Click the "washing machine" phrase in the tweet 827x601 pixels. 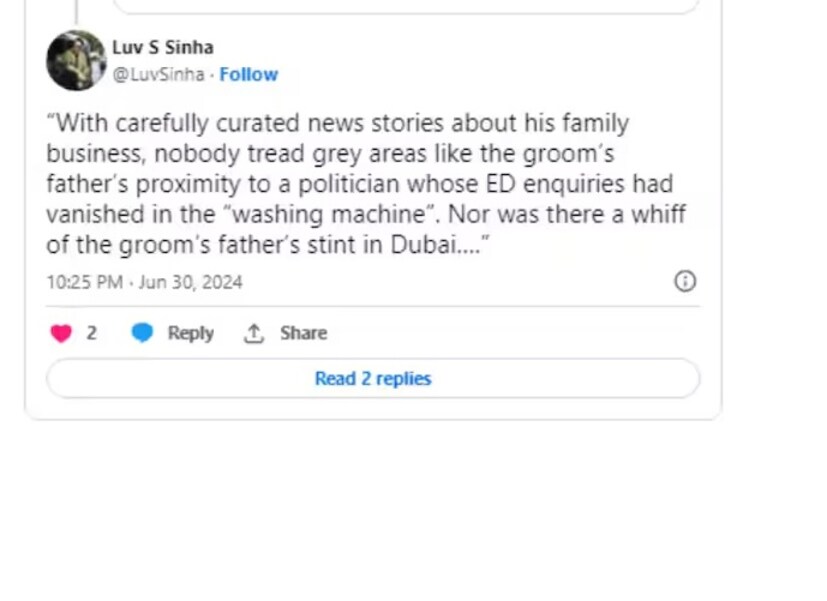(338, 215)
